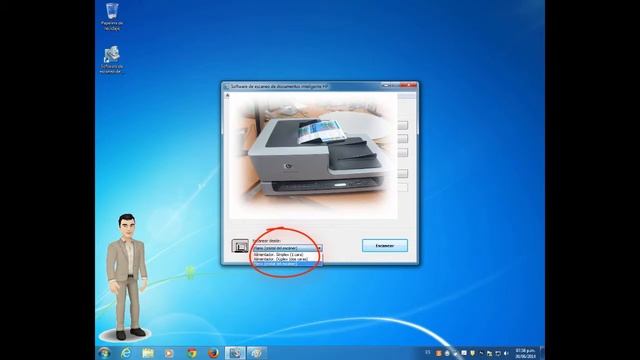Open the Windows Start menu
Image resolution: width=640 pixels, height=360 pixels.
[x=104, y=353]
